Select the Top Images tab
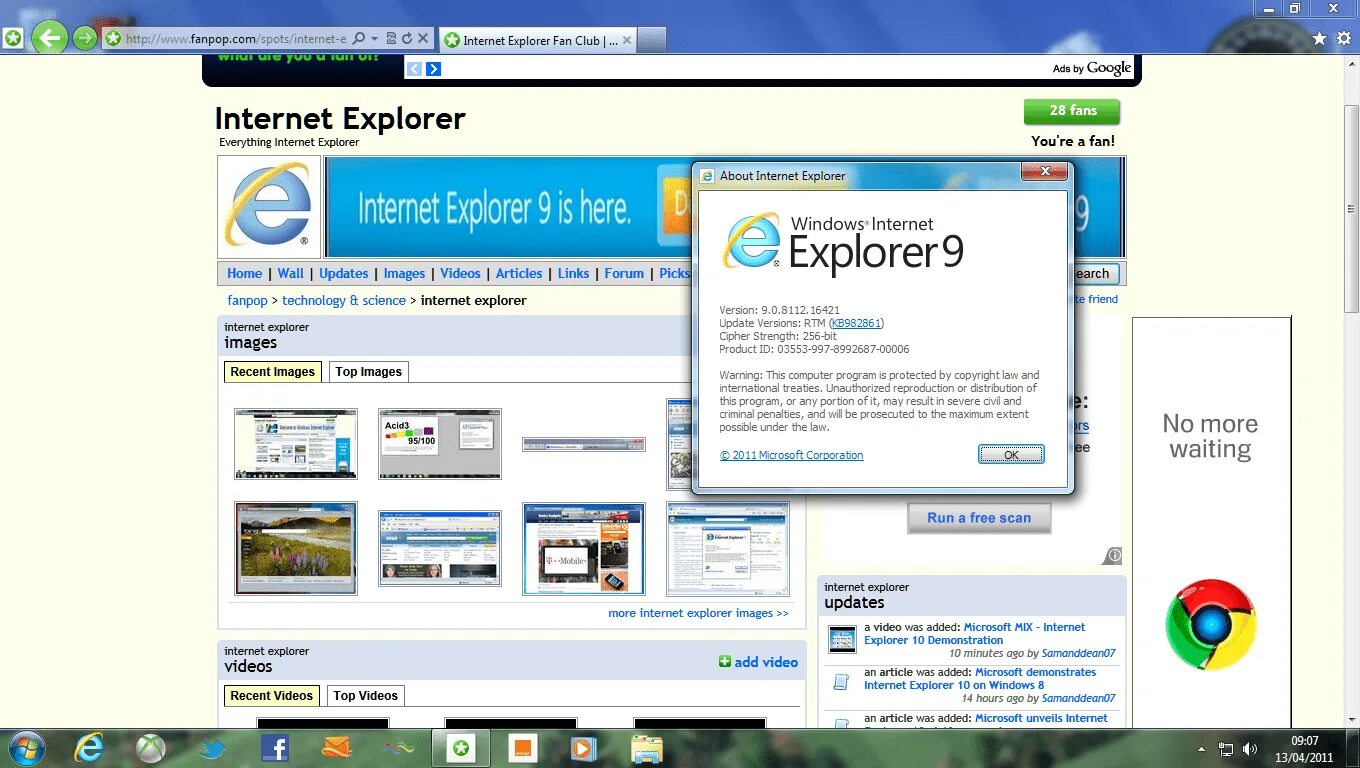 click(x=369, y=371)
